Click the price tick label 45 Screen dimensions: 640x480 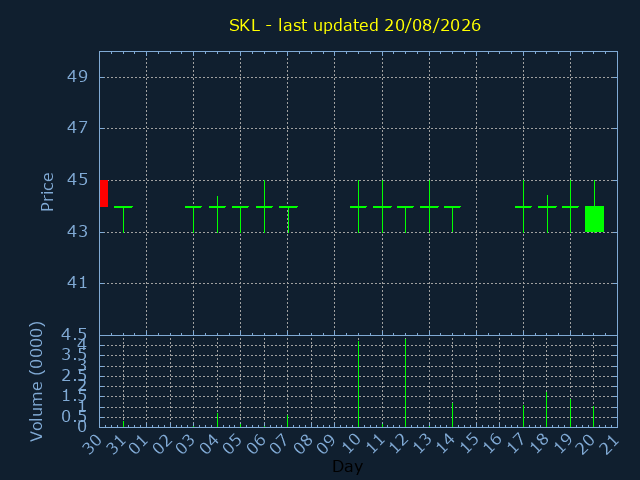[77, 180]
